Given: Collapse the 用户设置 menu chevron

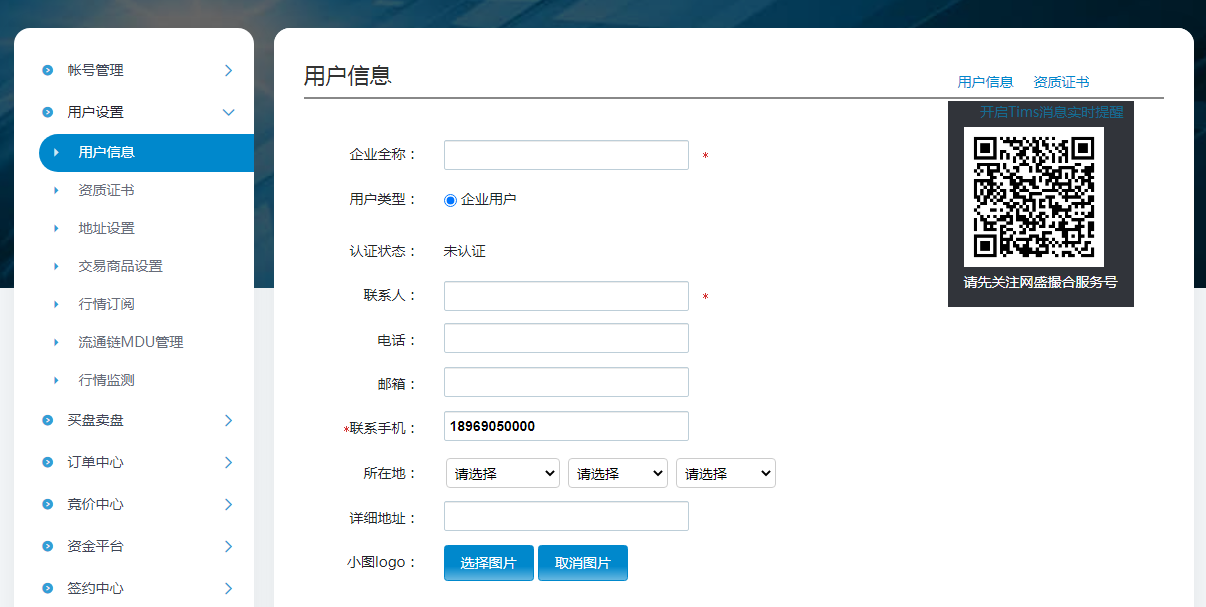Looking at the screenshot, I should 228,113.
